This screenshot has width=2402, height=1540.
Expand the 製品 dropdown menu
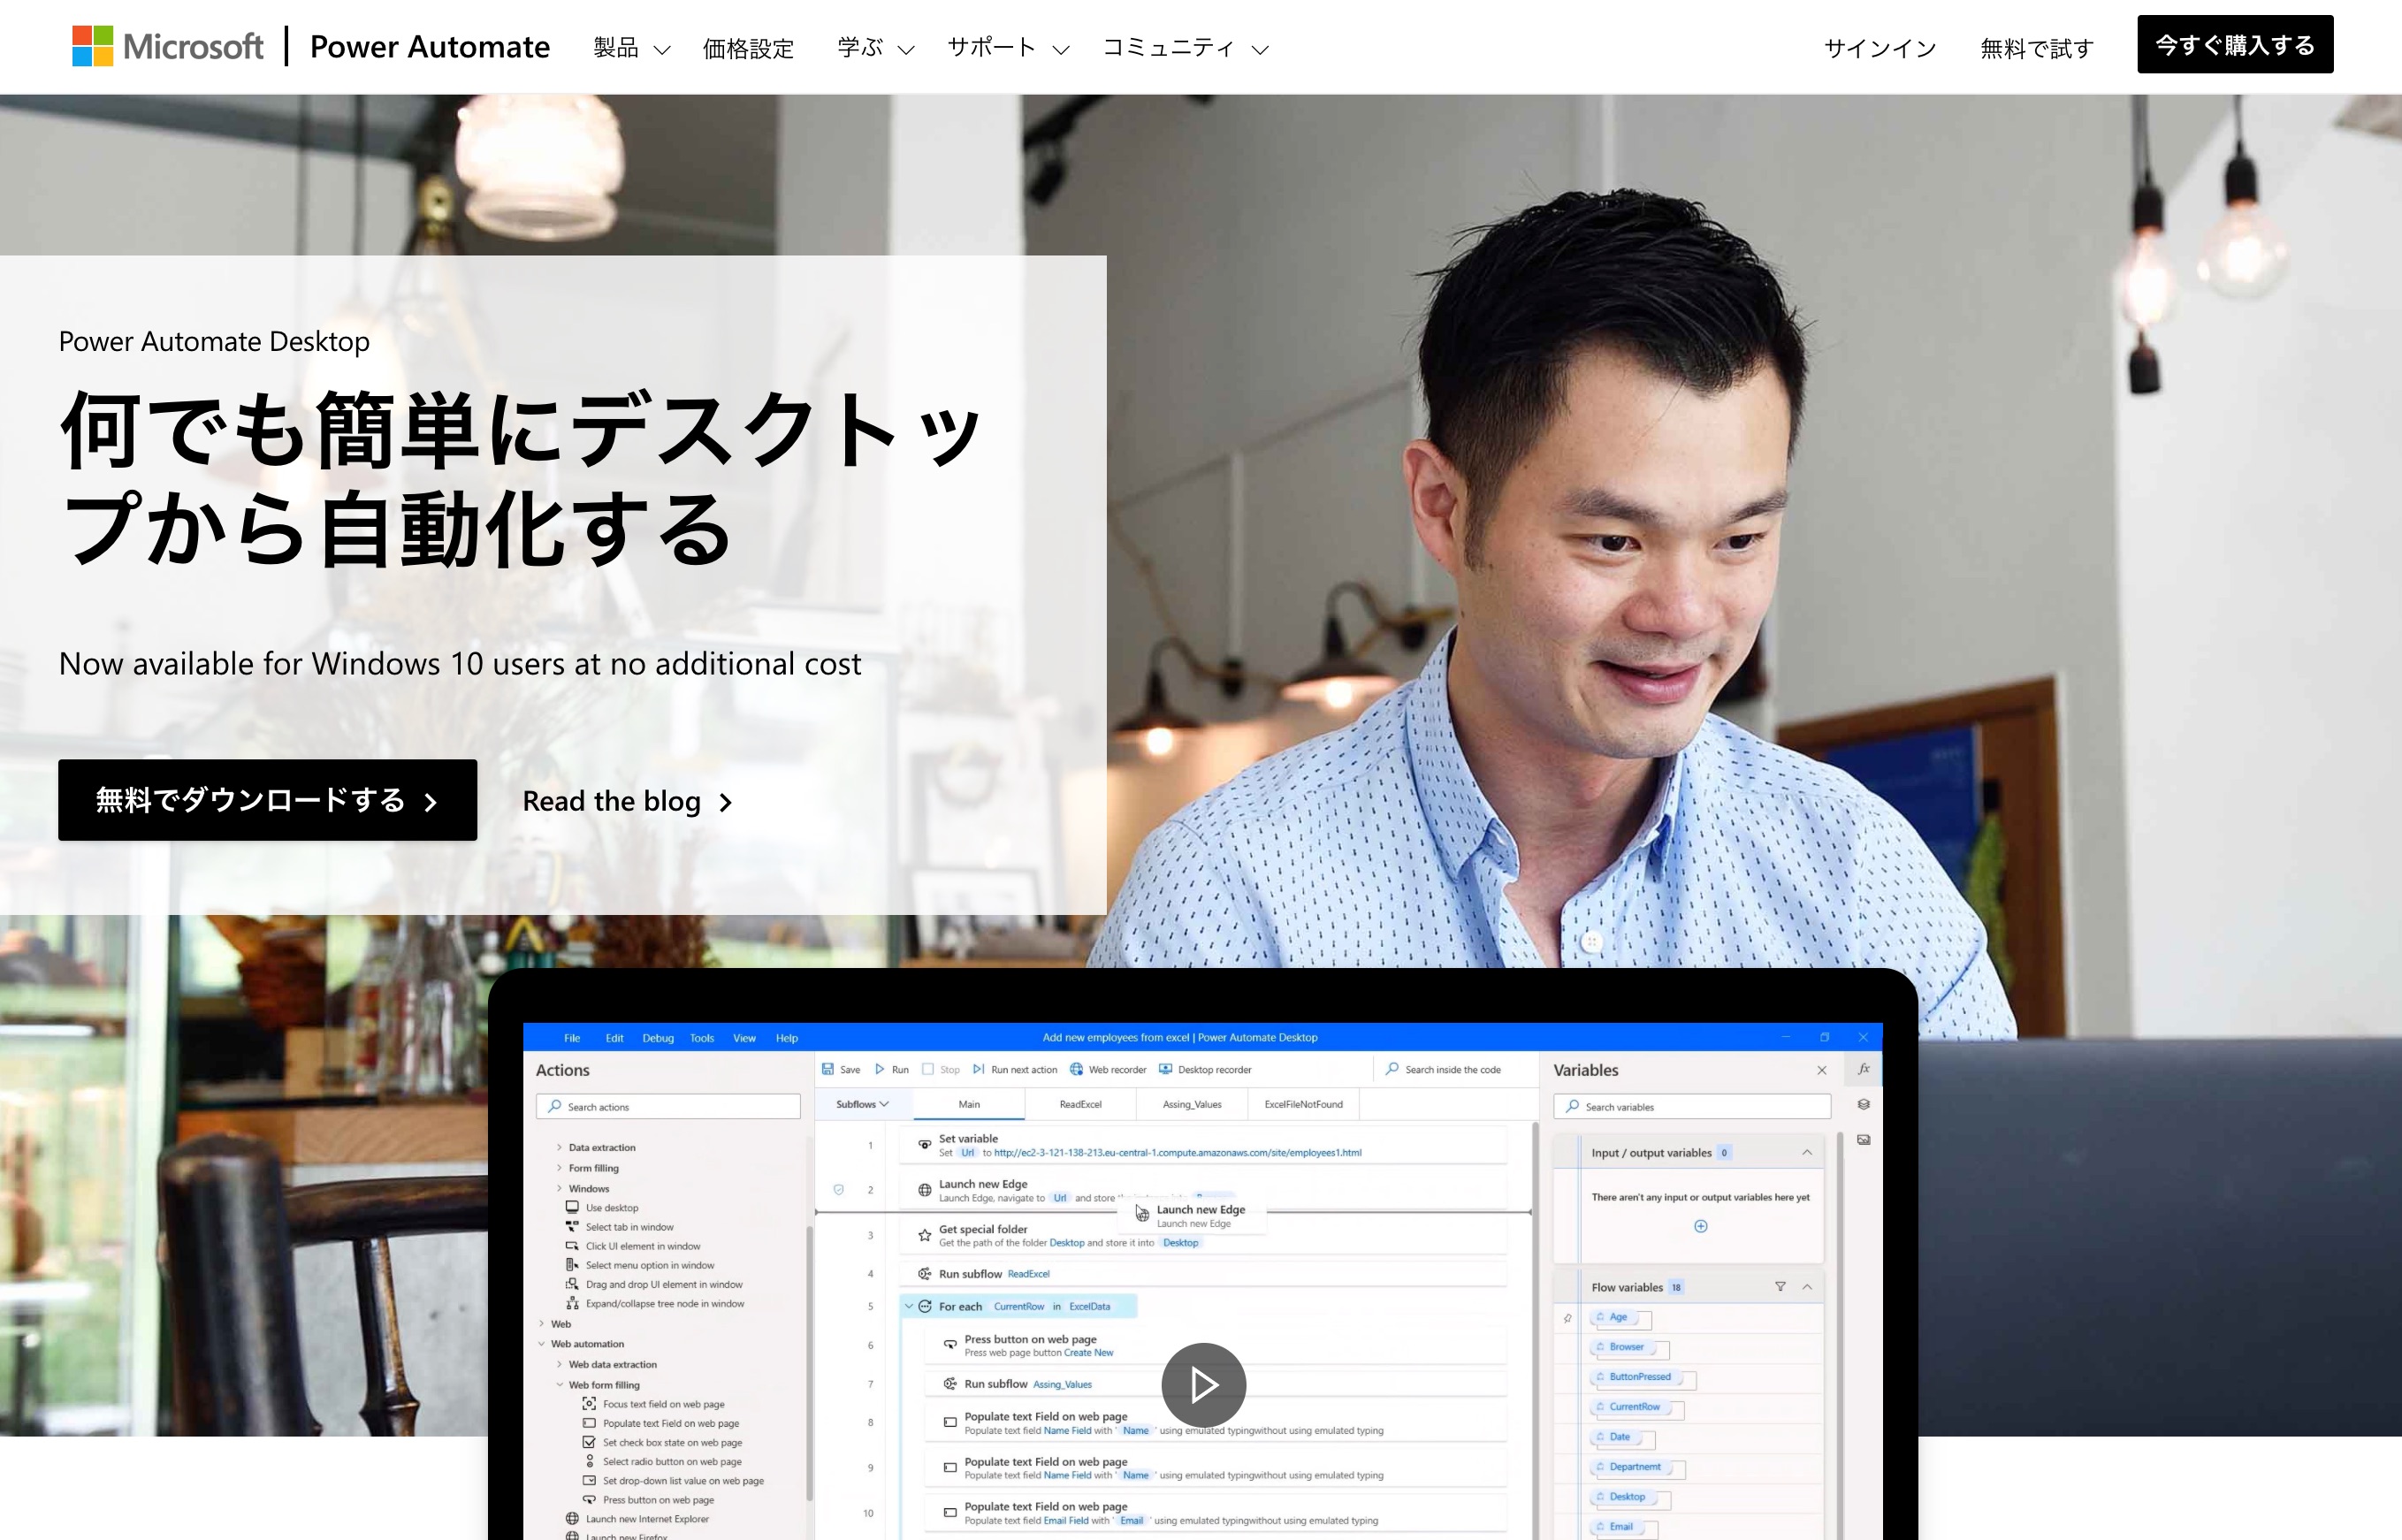631,48
